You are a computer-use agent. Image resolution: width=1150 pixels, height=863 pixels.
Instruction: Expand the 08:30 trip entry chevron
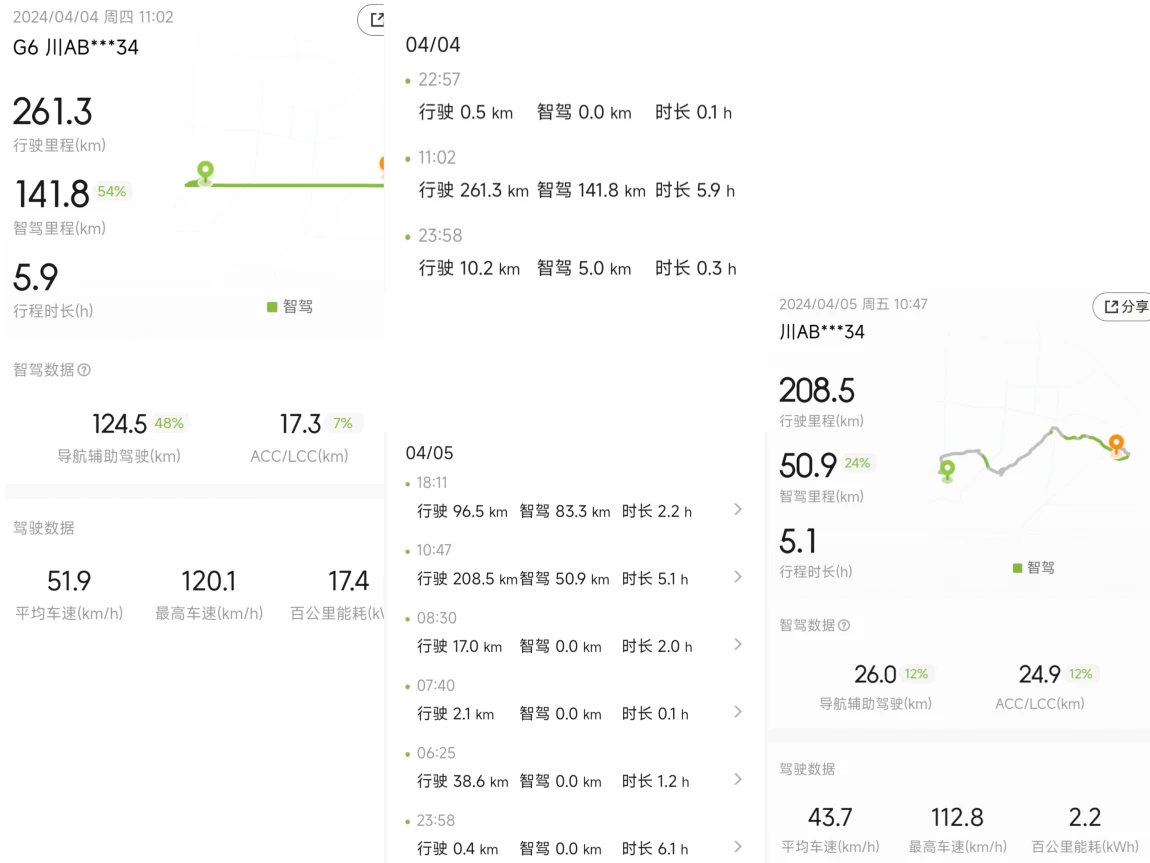pyautogui.click(x=738, y=645)
